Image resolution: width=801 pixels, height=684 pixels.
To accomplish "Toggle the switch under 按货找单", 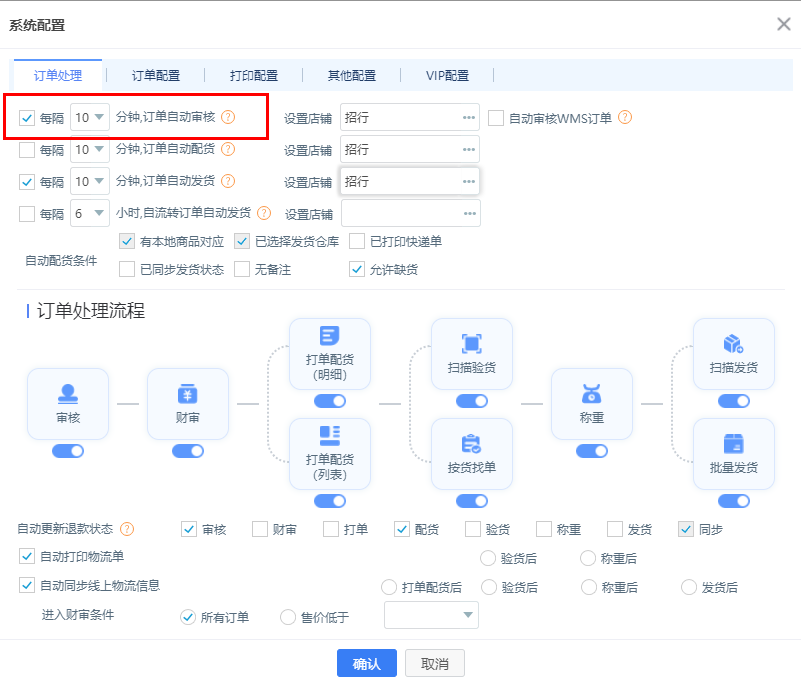I will (472, 501).
